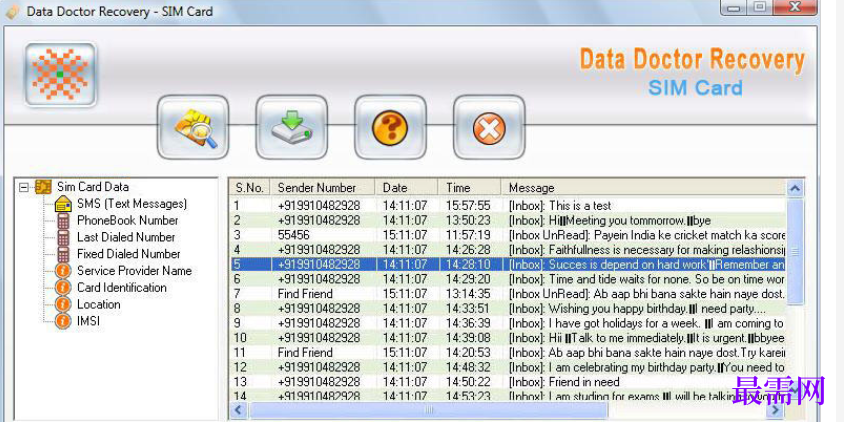The image size is (844, 422).
Task: Minimize the Data Doctor Recovery window
Action: coord(735,7)
